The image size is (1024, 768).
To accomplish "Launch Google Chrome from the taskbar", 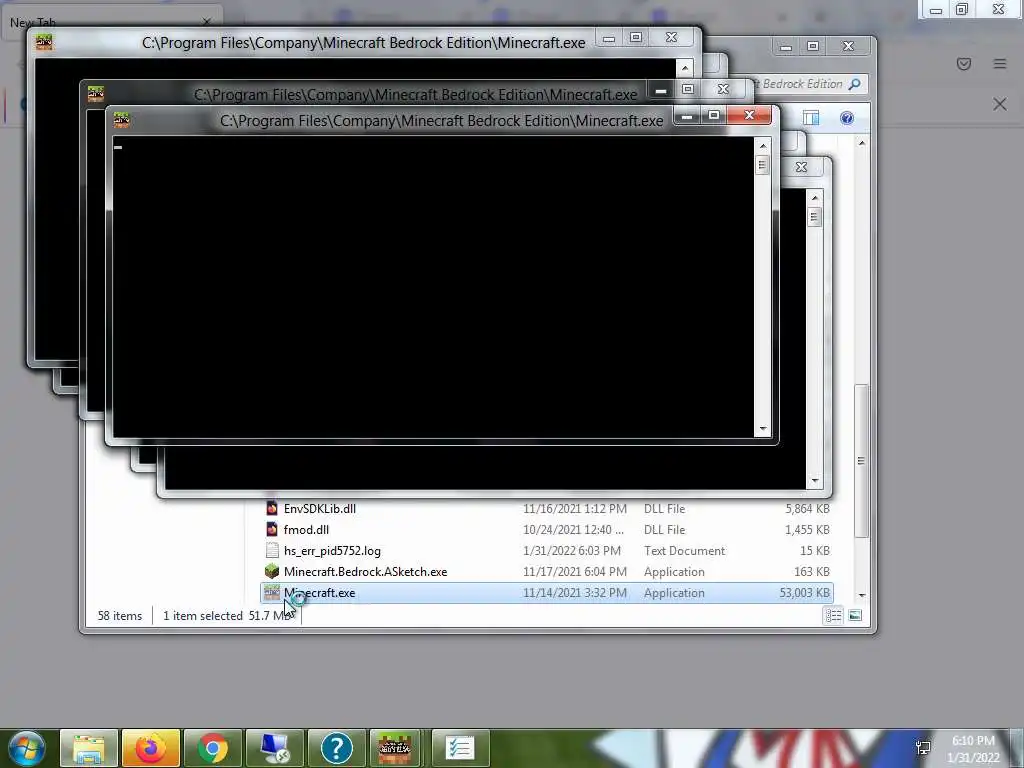I will click(x=213, y=748).
